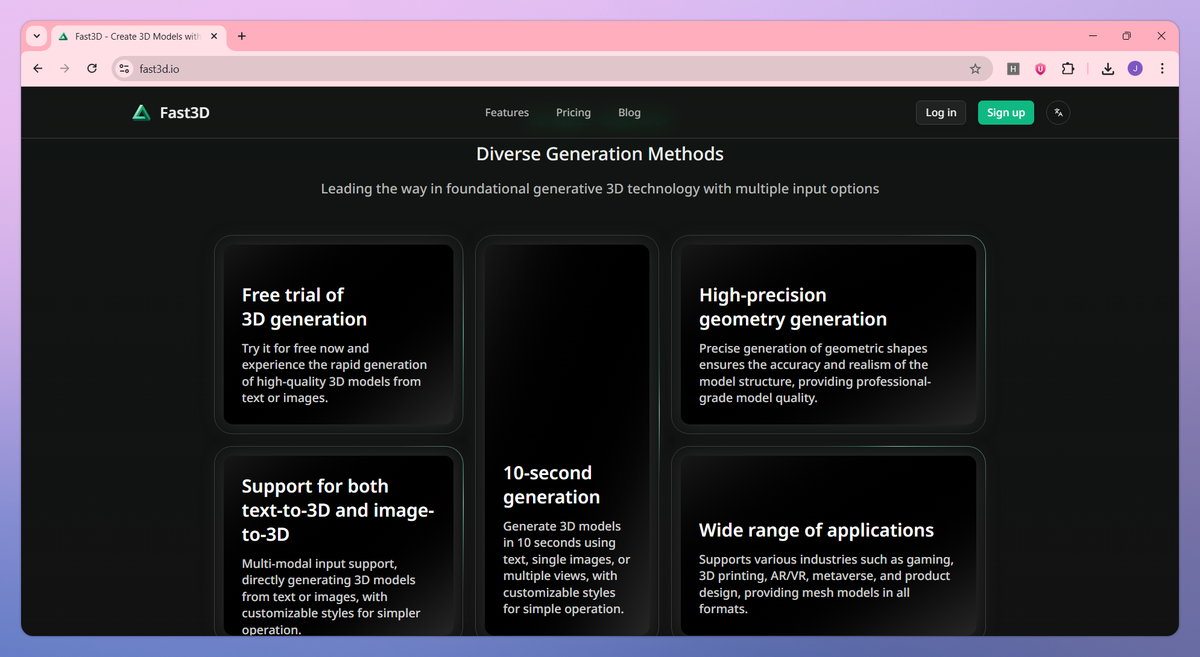Restore down the browser window
This screenshot has height=657, width=1200.
click(x=1126, y=36)
